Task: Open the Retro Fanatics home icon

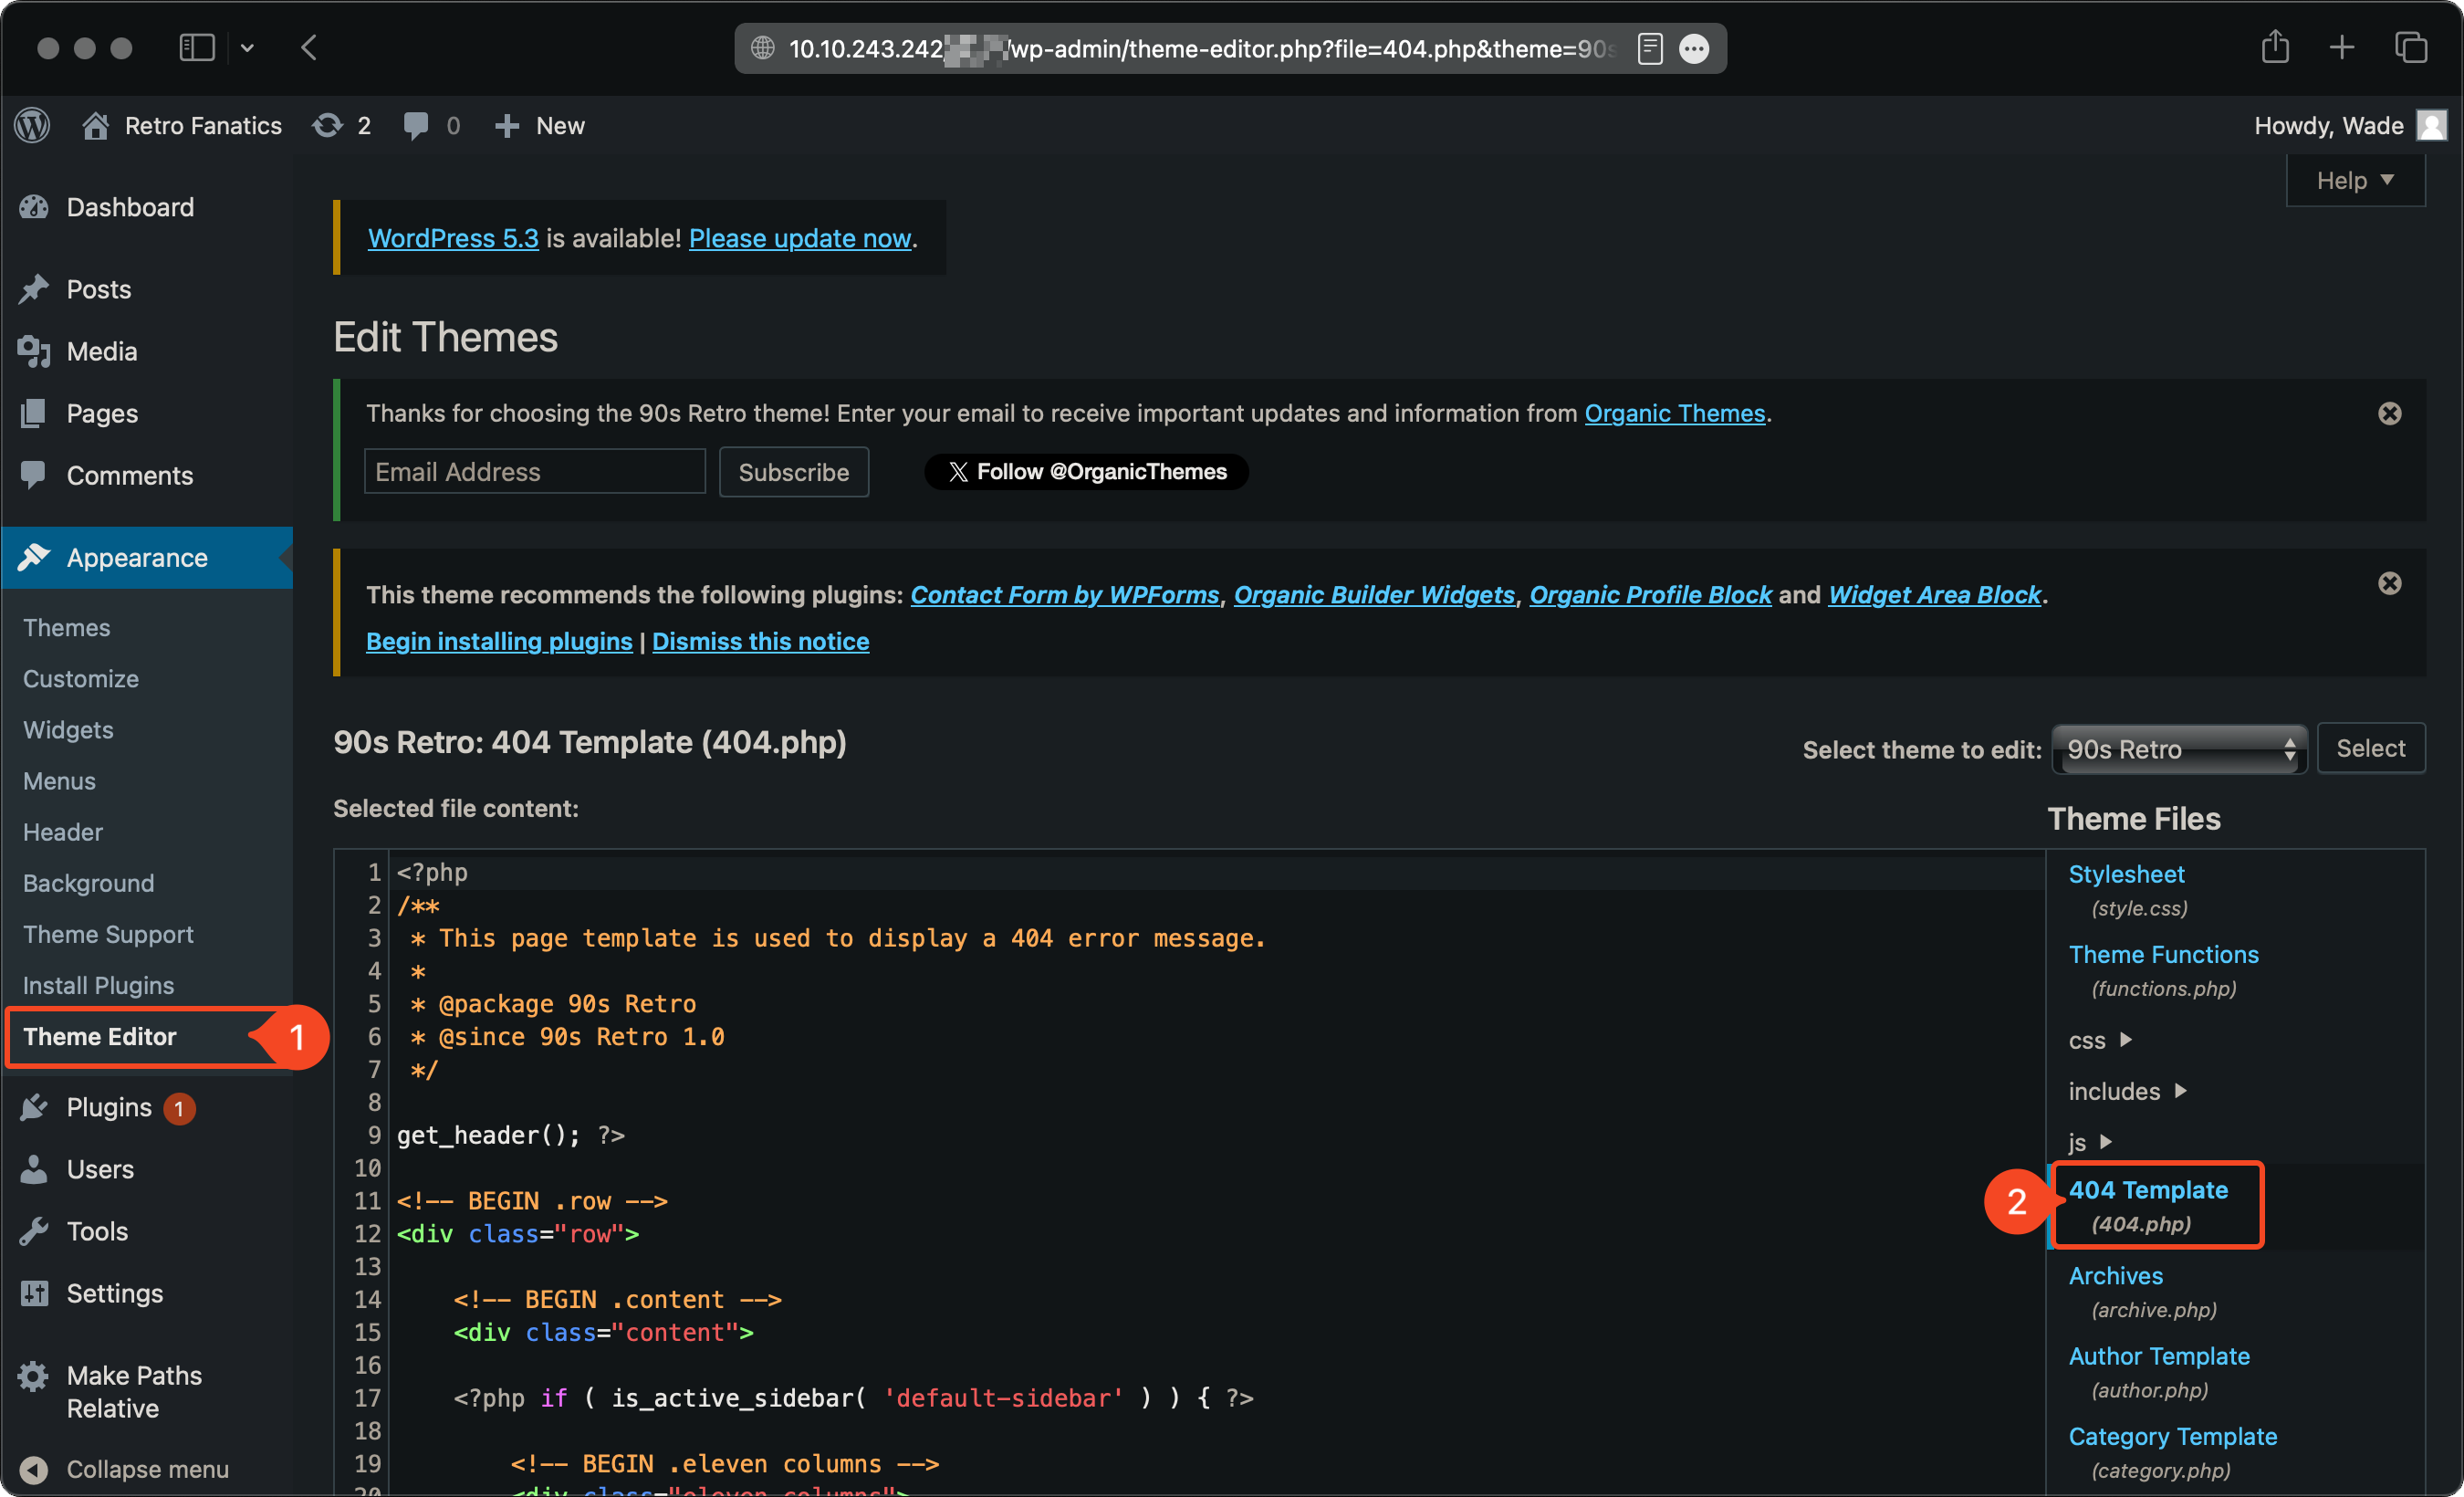Action: (x=96, y=125)
